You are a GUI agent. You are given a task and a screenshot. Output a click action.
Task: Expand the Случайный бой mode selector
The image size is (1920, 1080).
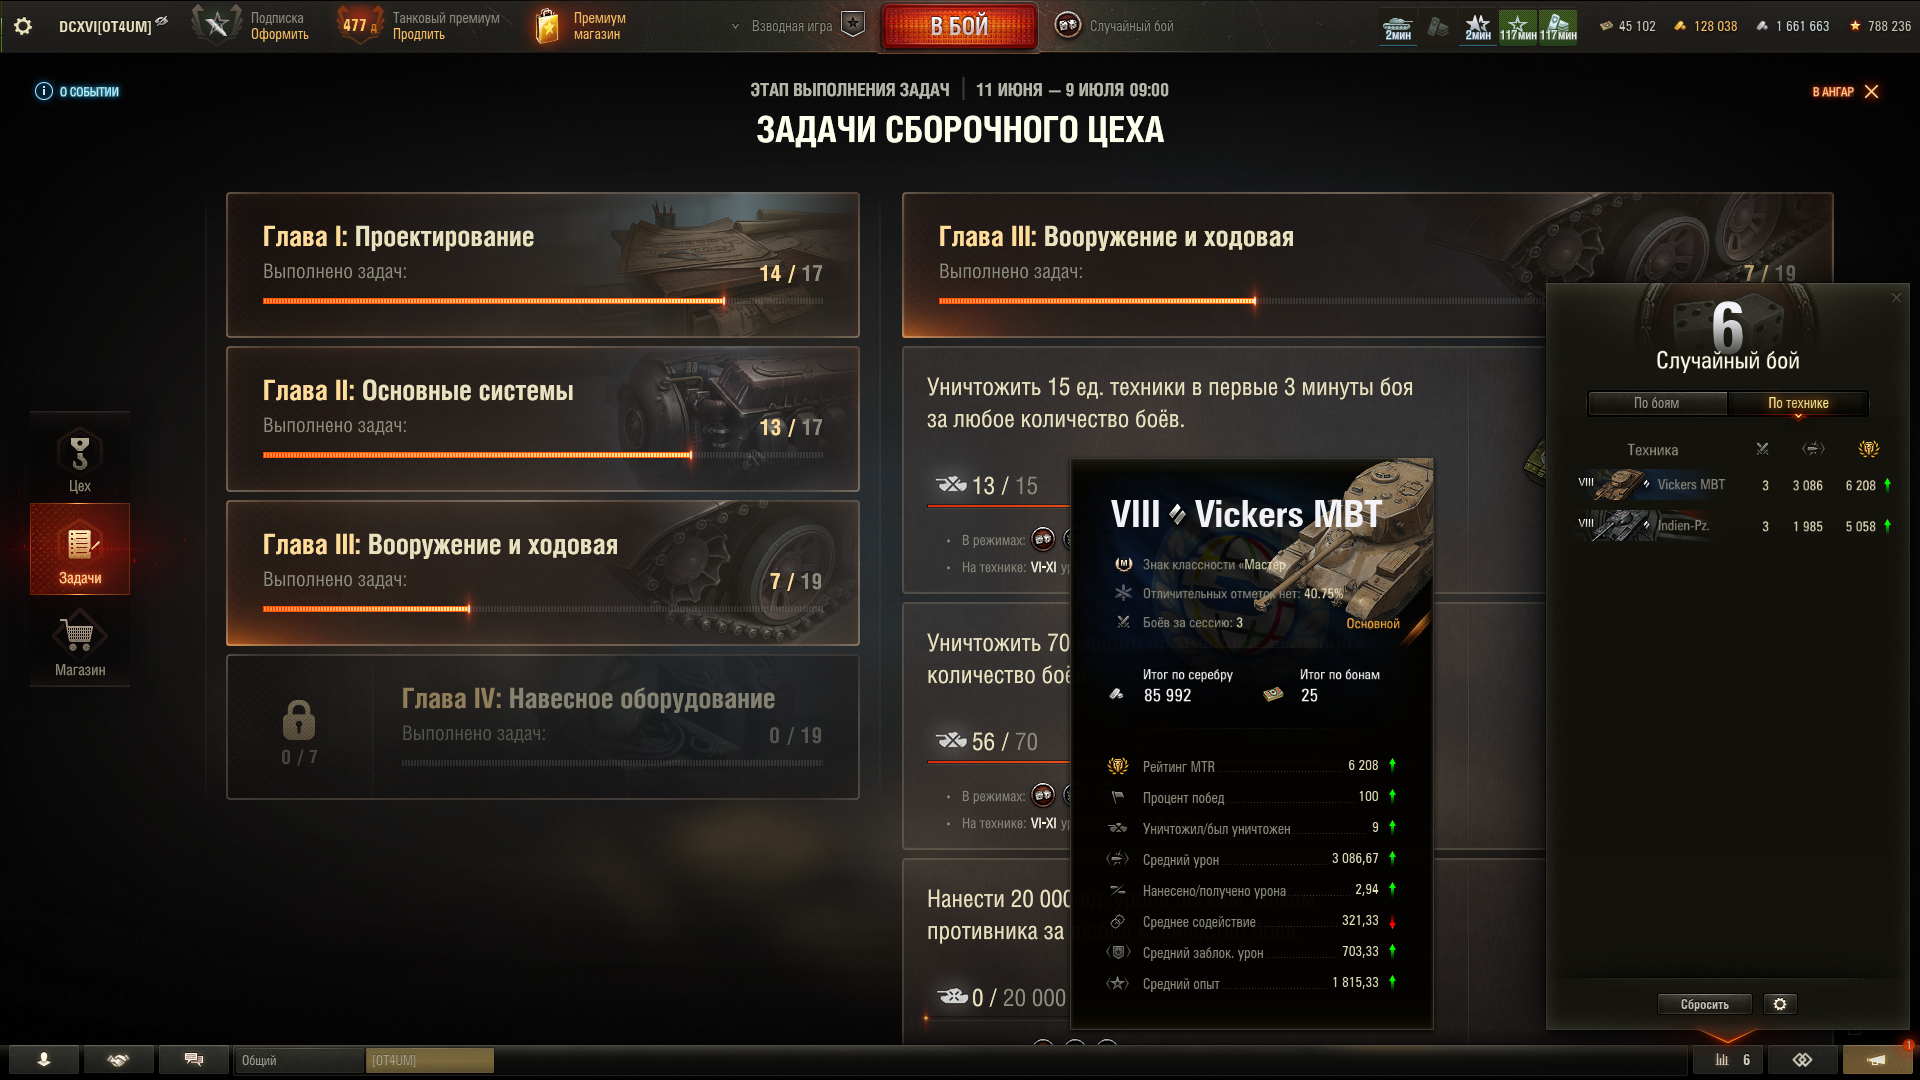1115,26
